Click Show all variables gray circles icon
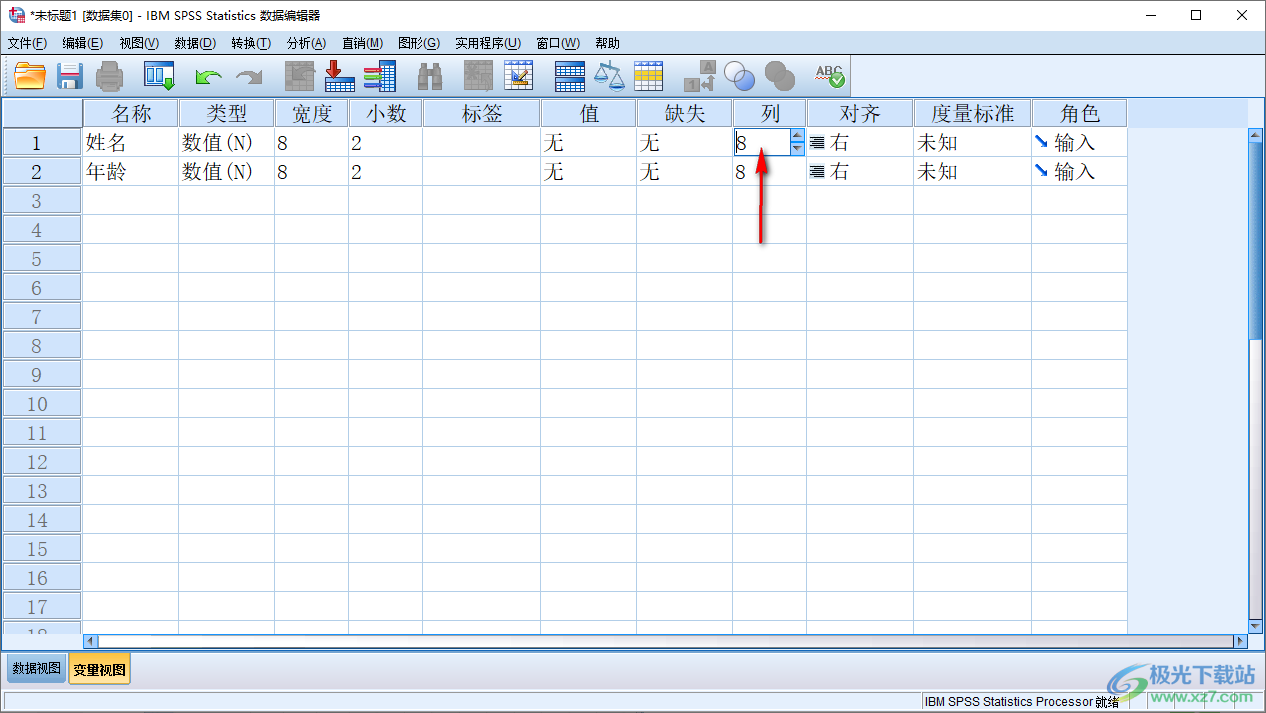 [779, 76]
